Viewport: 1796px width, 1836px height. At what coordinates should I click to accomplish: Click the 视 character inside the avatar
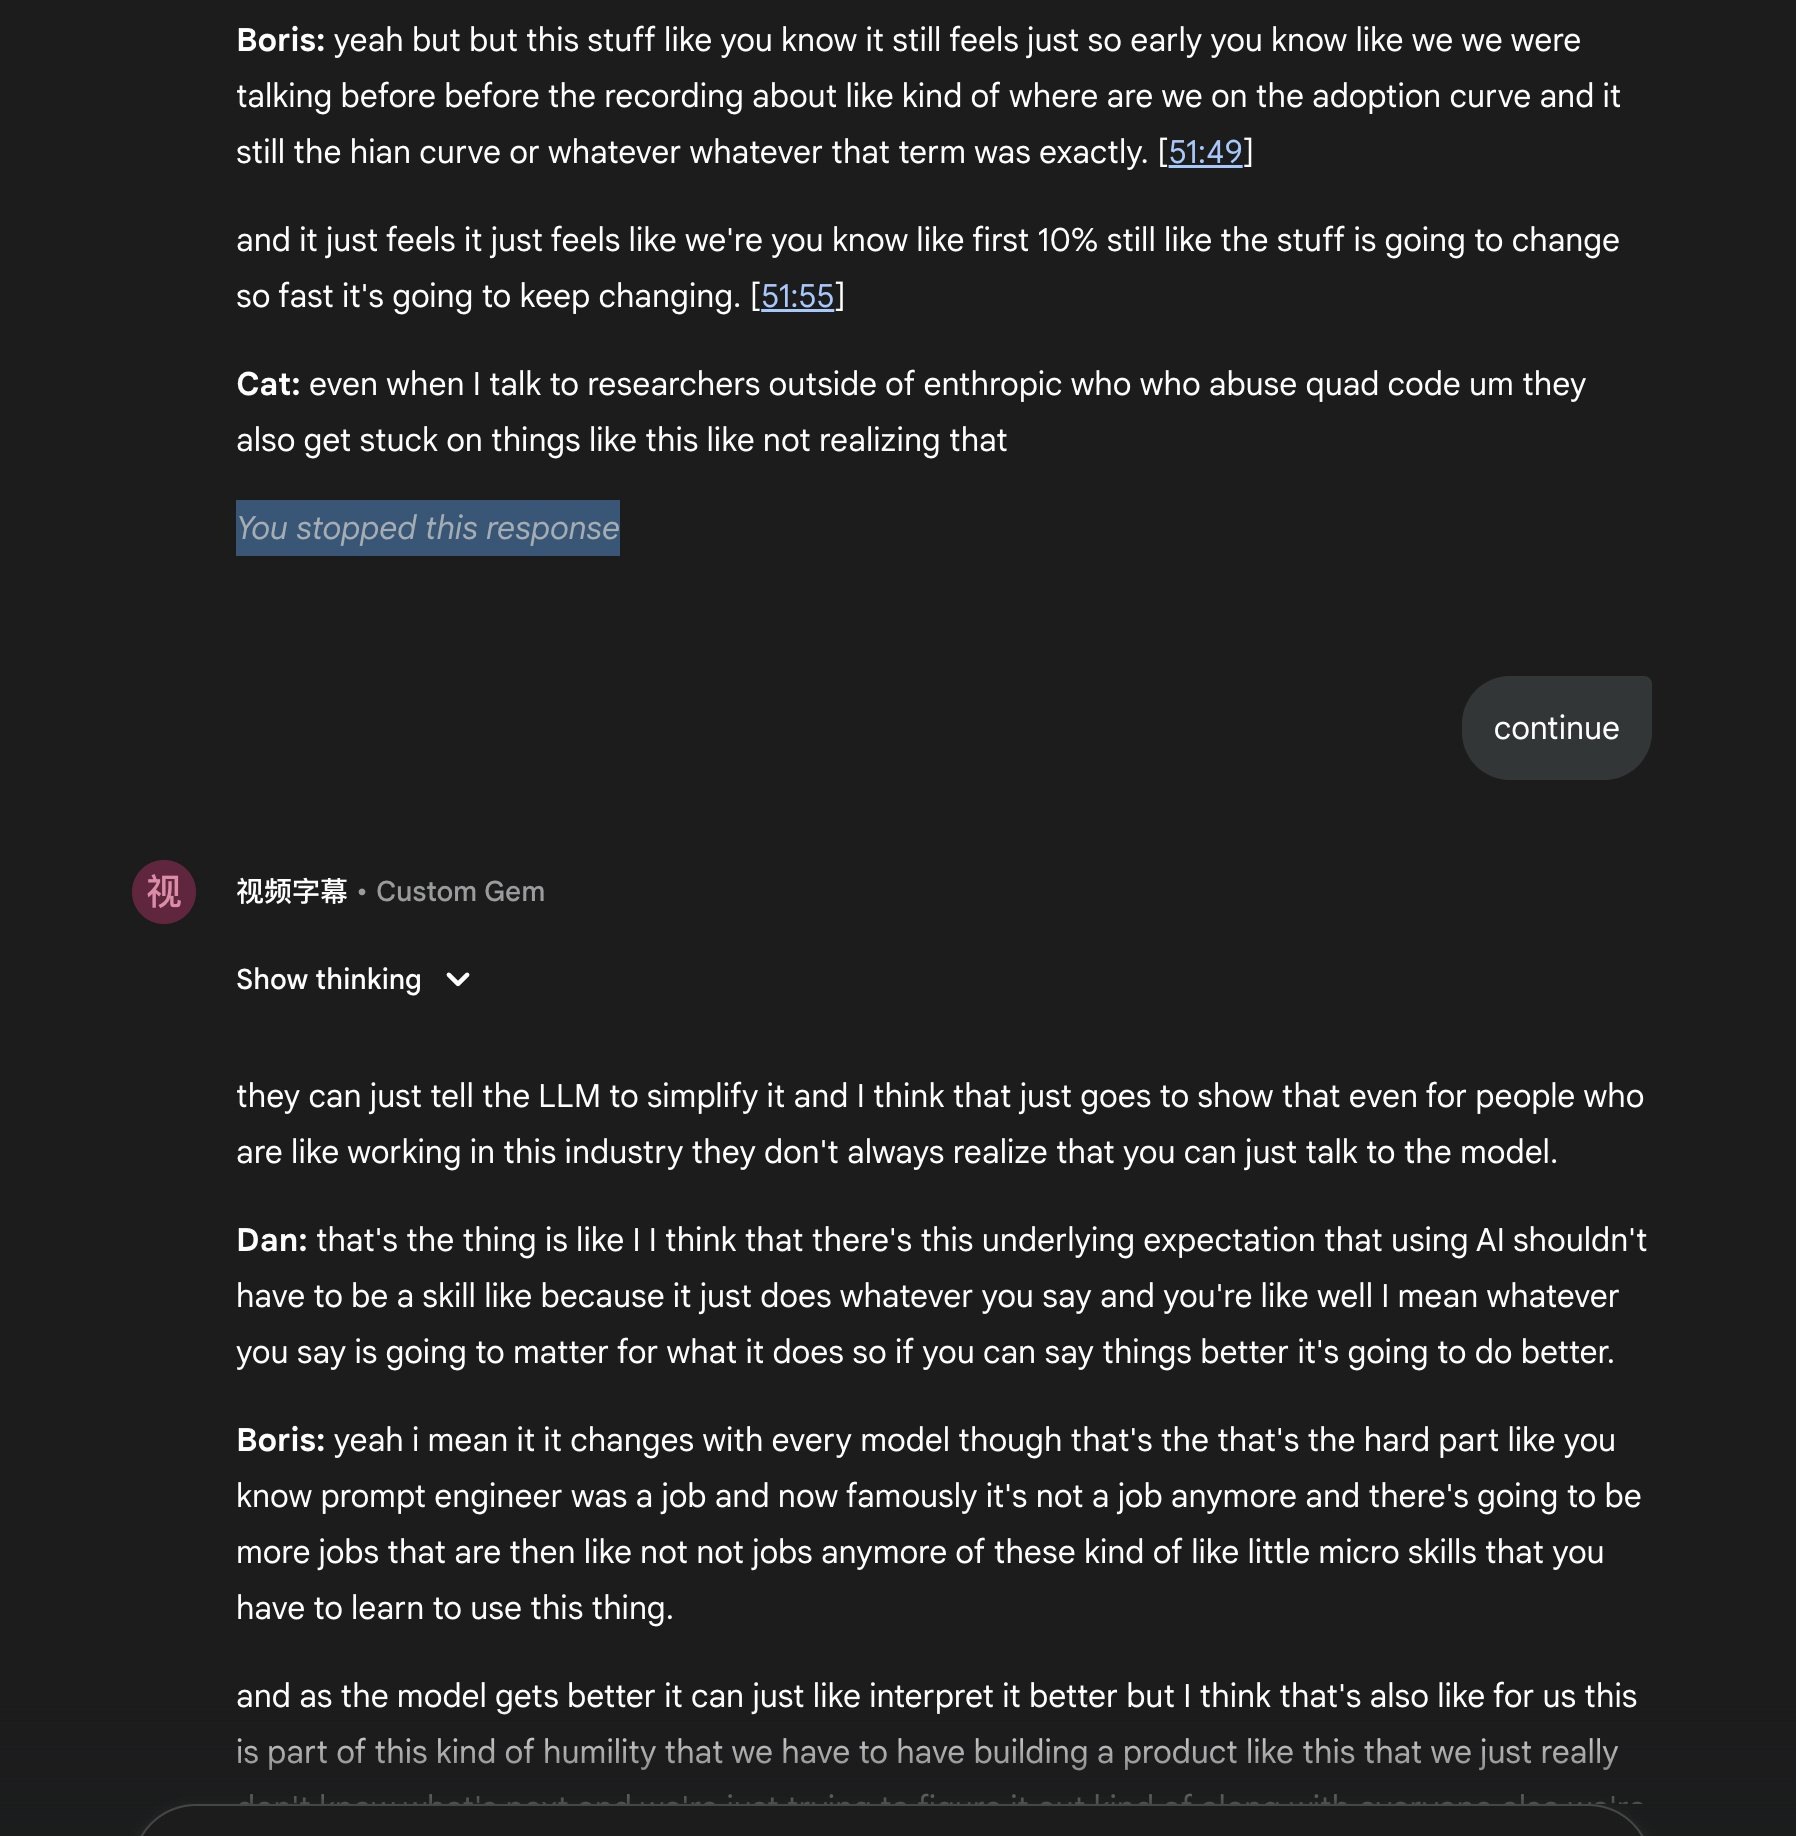tap(163, 893)
